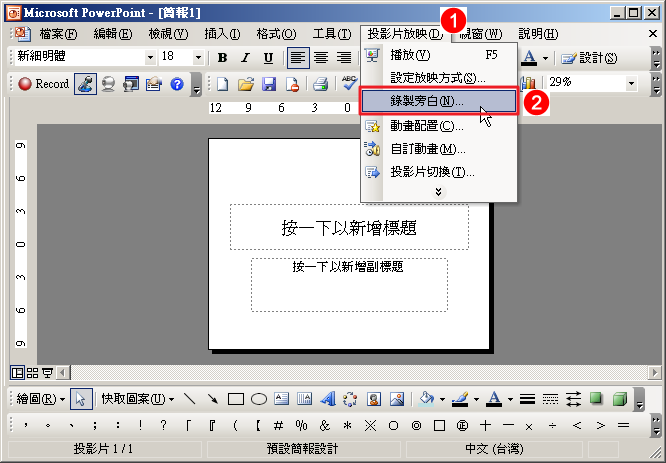Image resolution: width=666 pixels, height=463 pixels.
Task: Open the 格式(O) menu
Action: [x=276, y=34]
